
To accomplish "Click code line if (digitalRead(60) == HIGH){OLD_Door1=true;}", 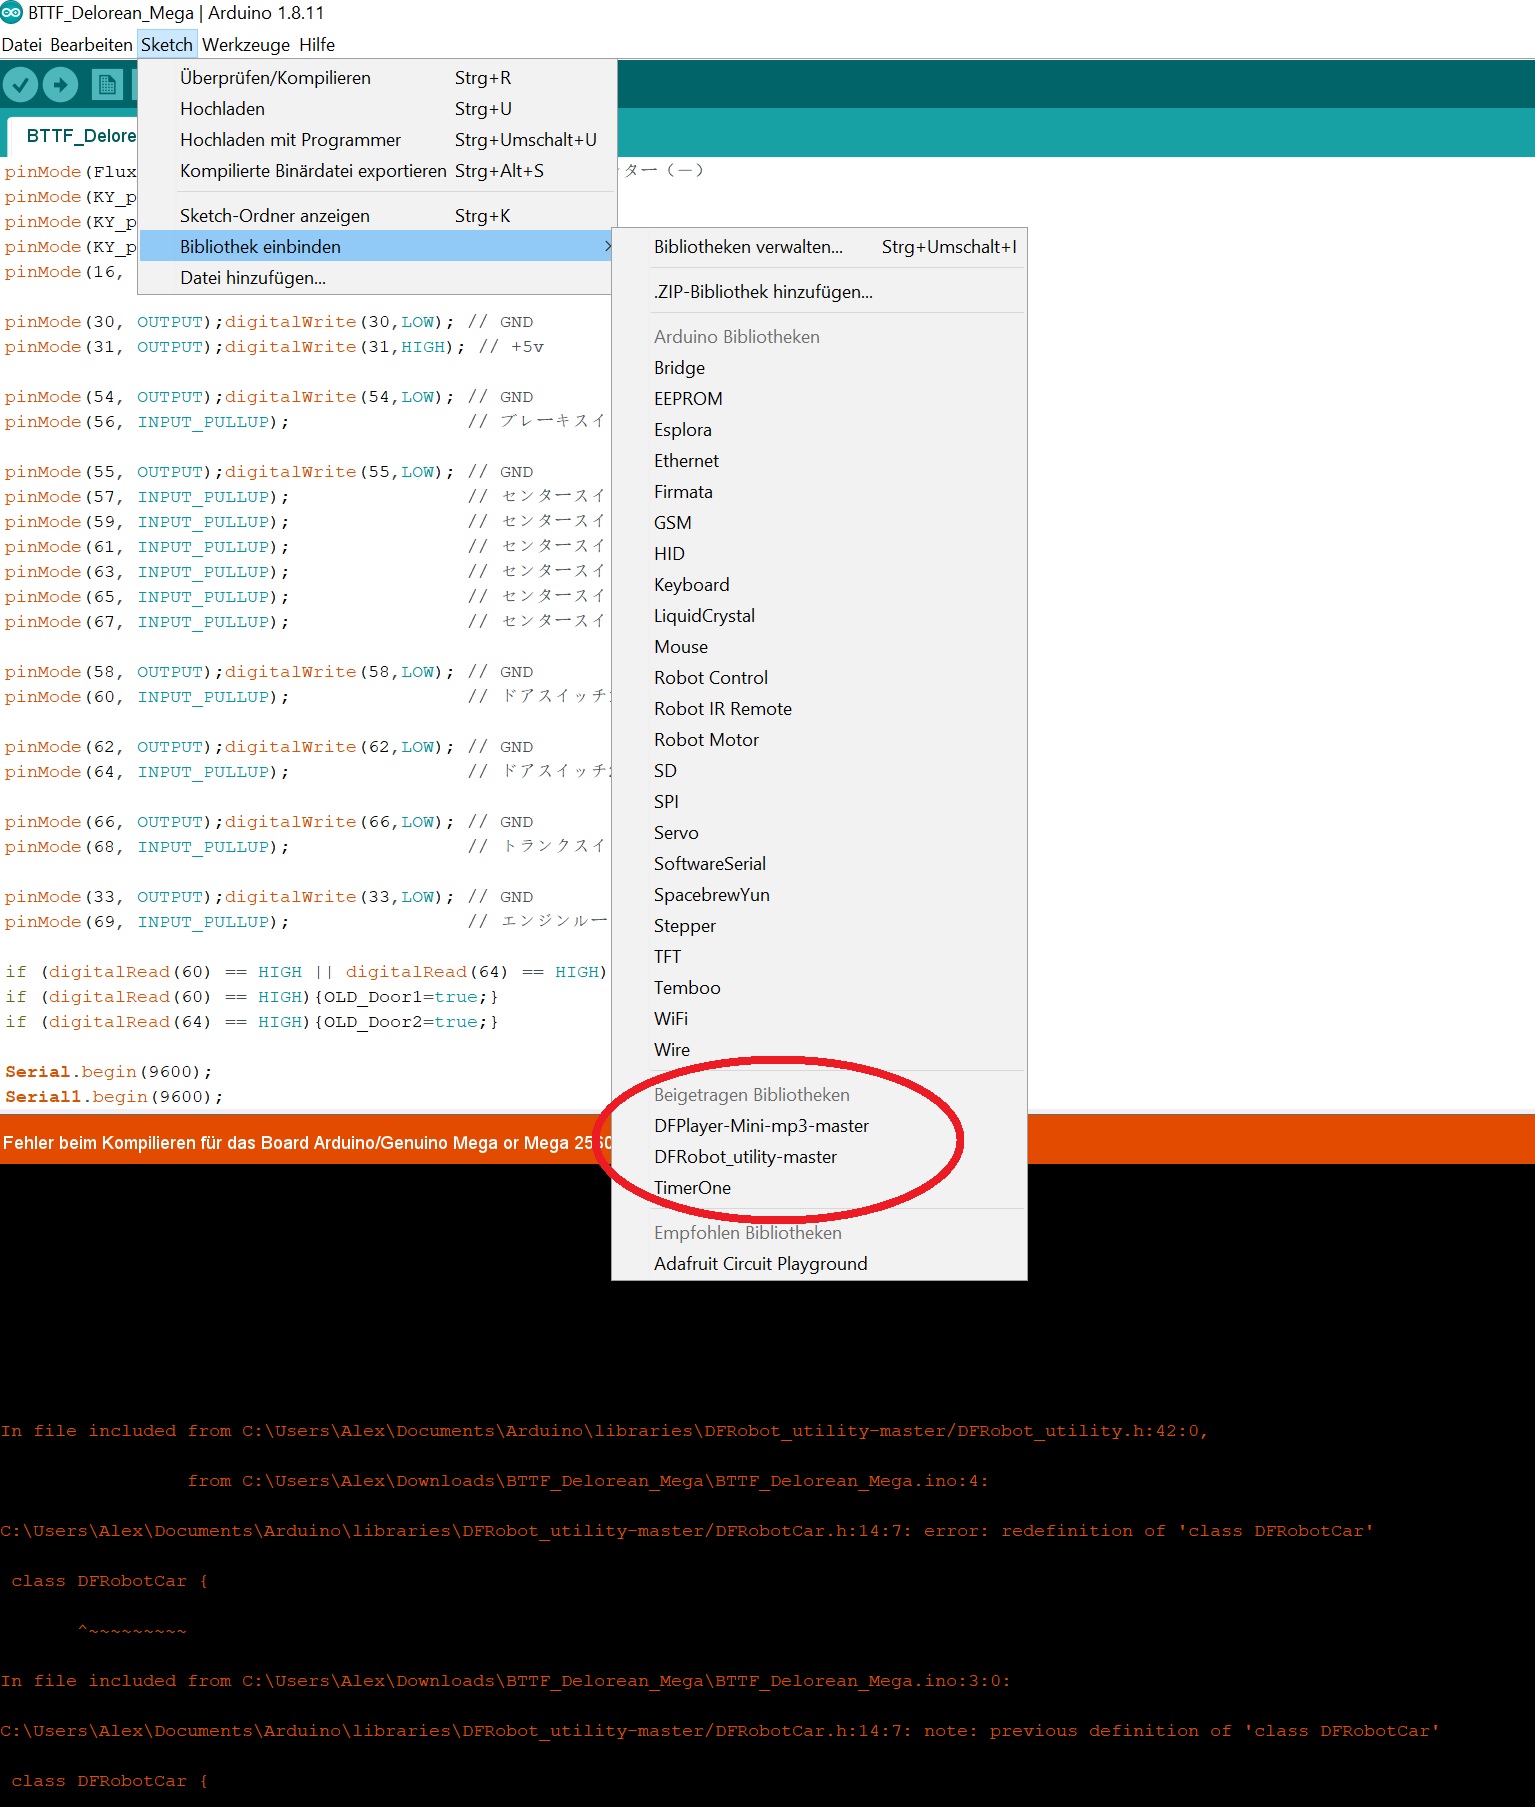I will (x=251, y=997).
